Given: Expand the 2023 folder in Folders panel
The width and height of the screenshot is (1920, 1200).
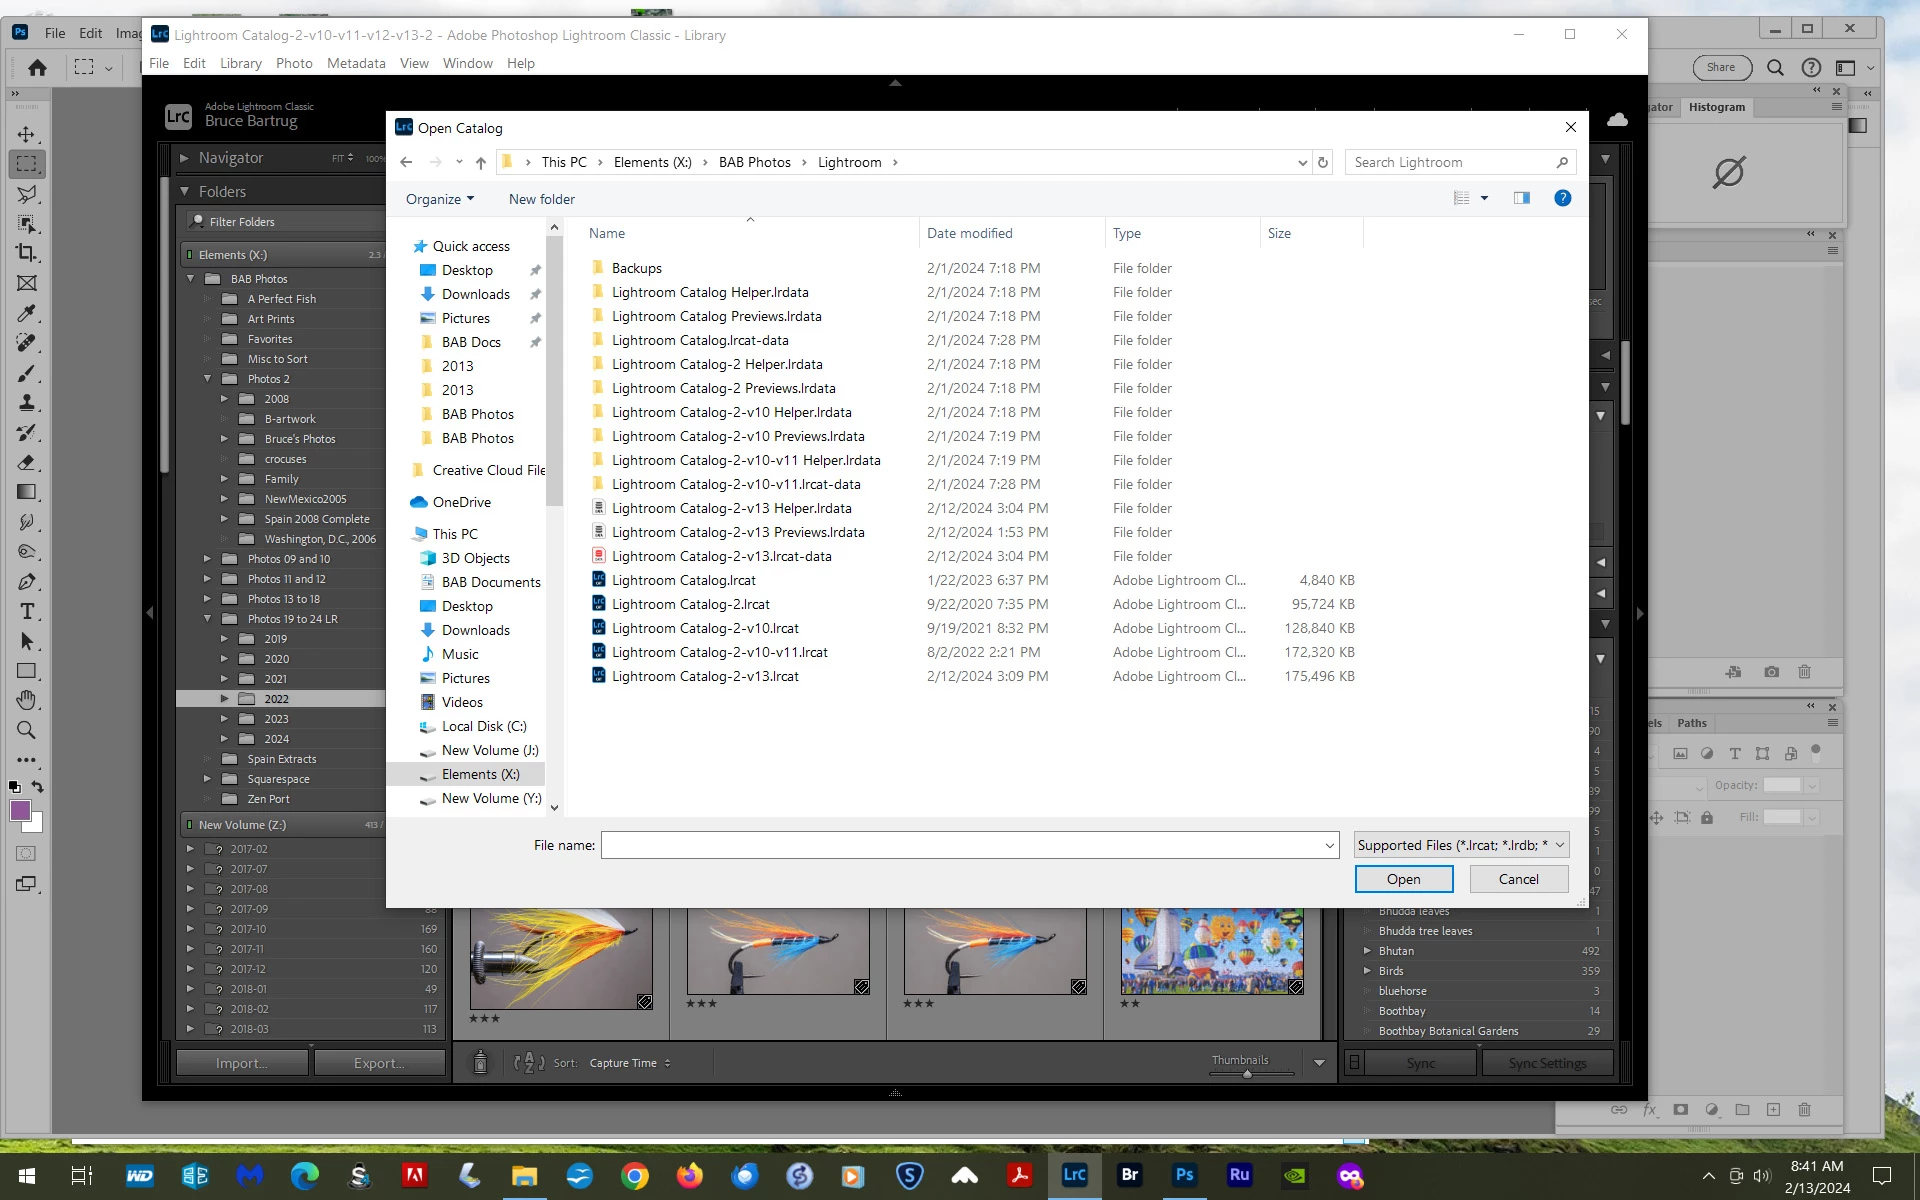Looking at the screenshot, I should (x=224, y=719).
